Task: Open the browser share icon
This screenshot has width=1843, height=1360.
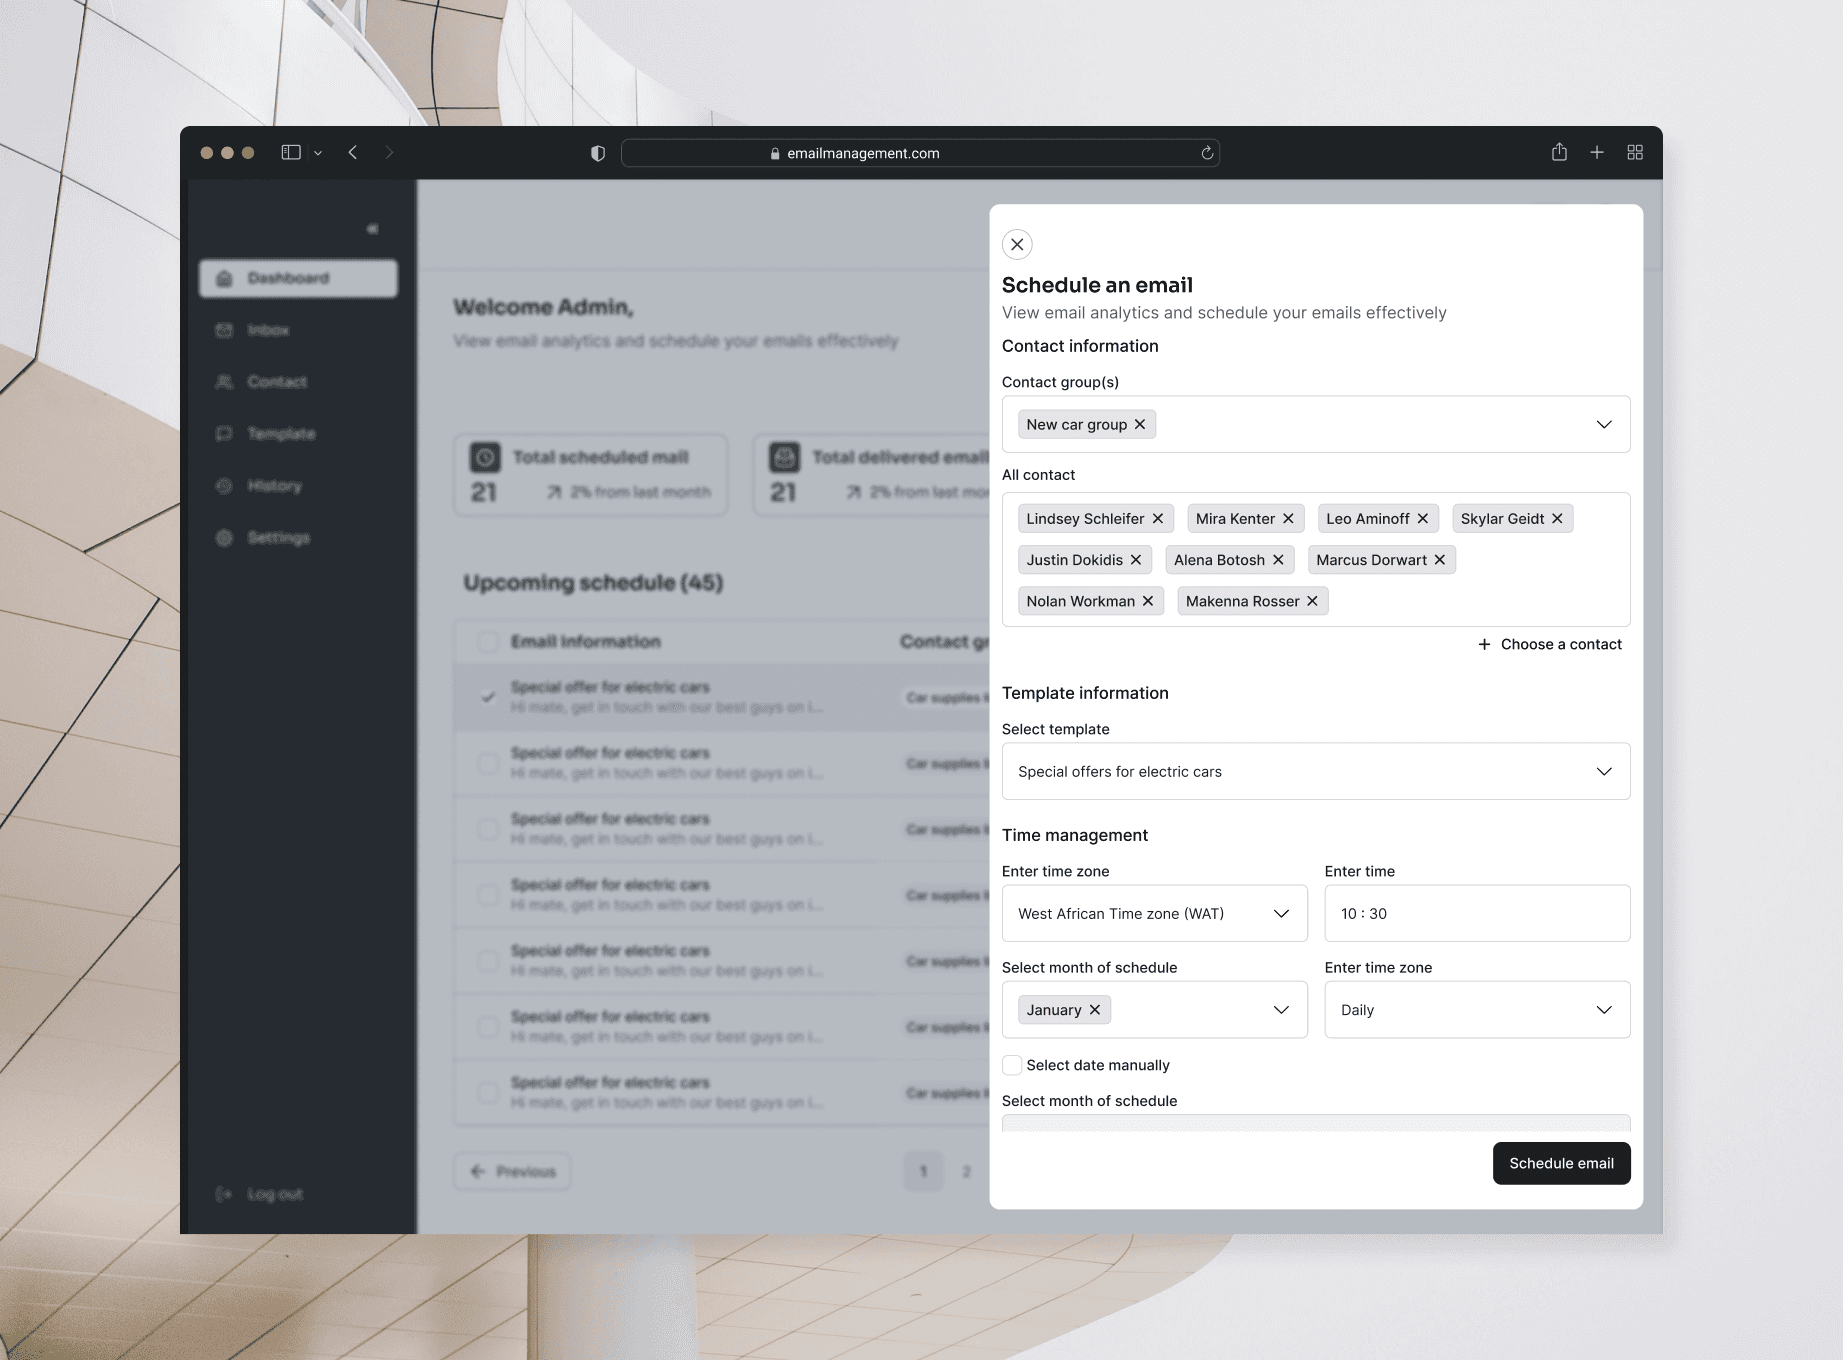Action: pyautogui.click(x=1559, y=152)
